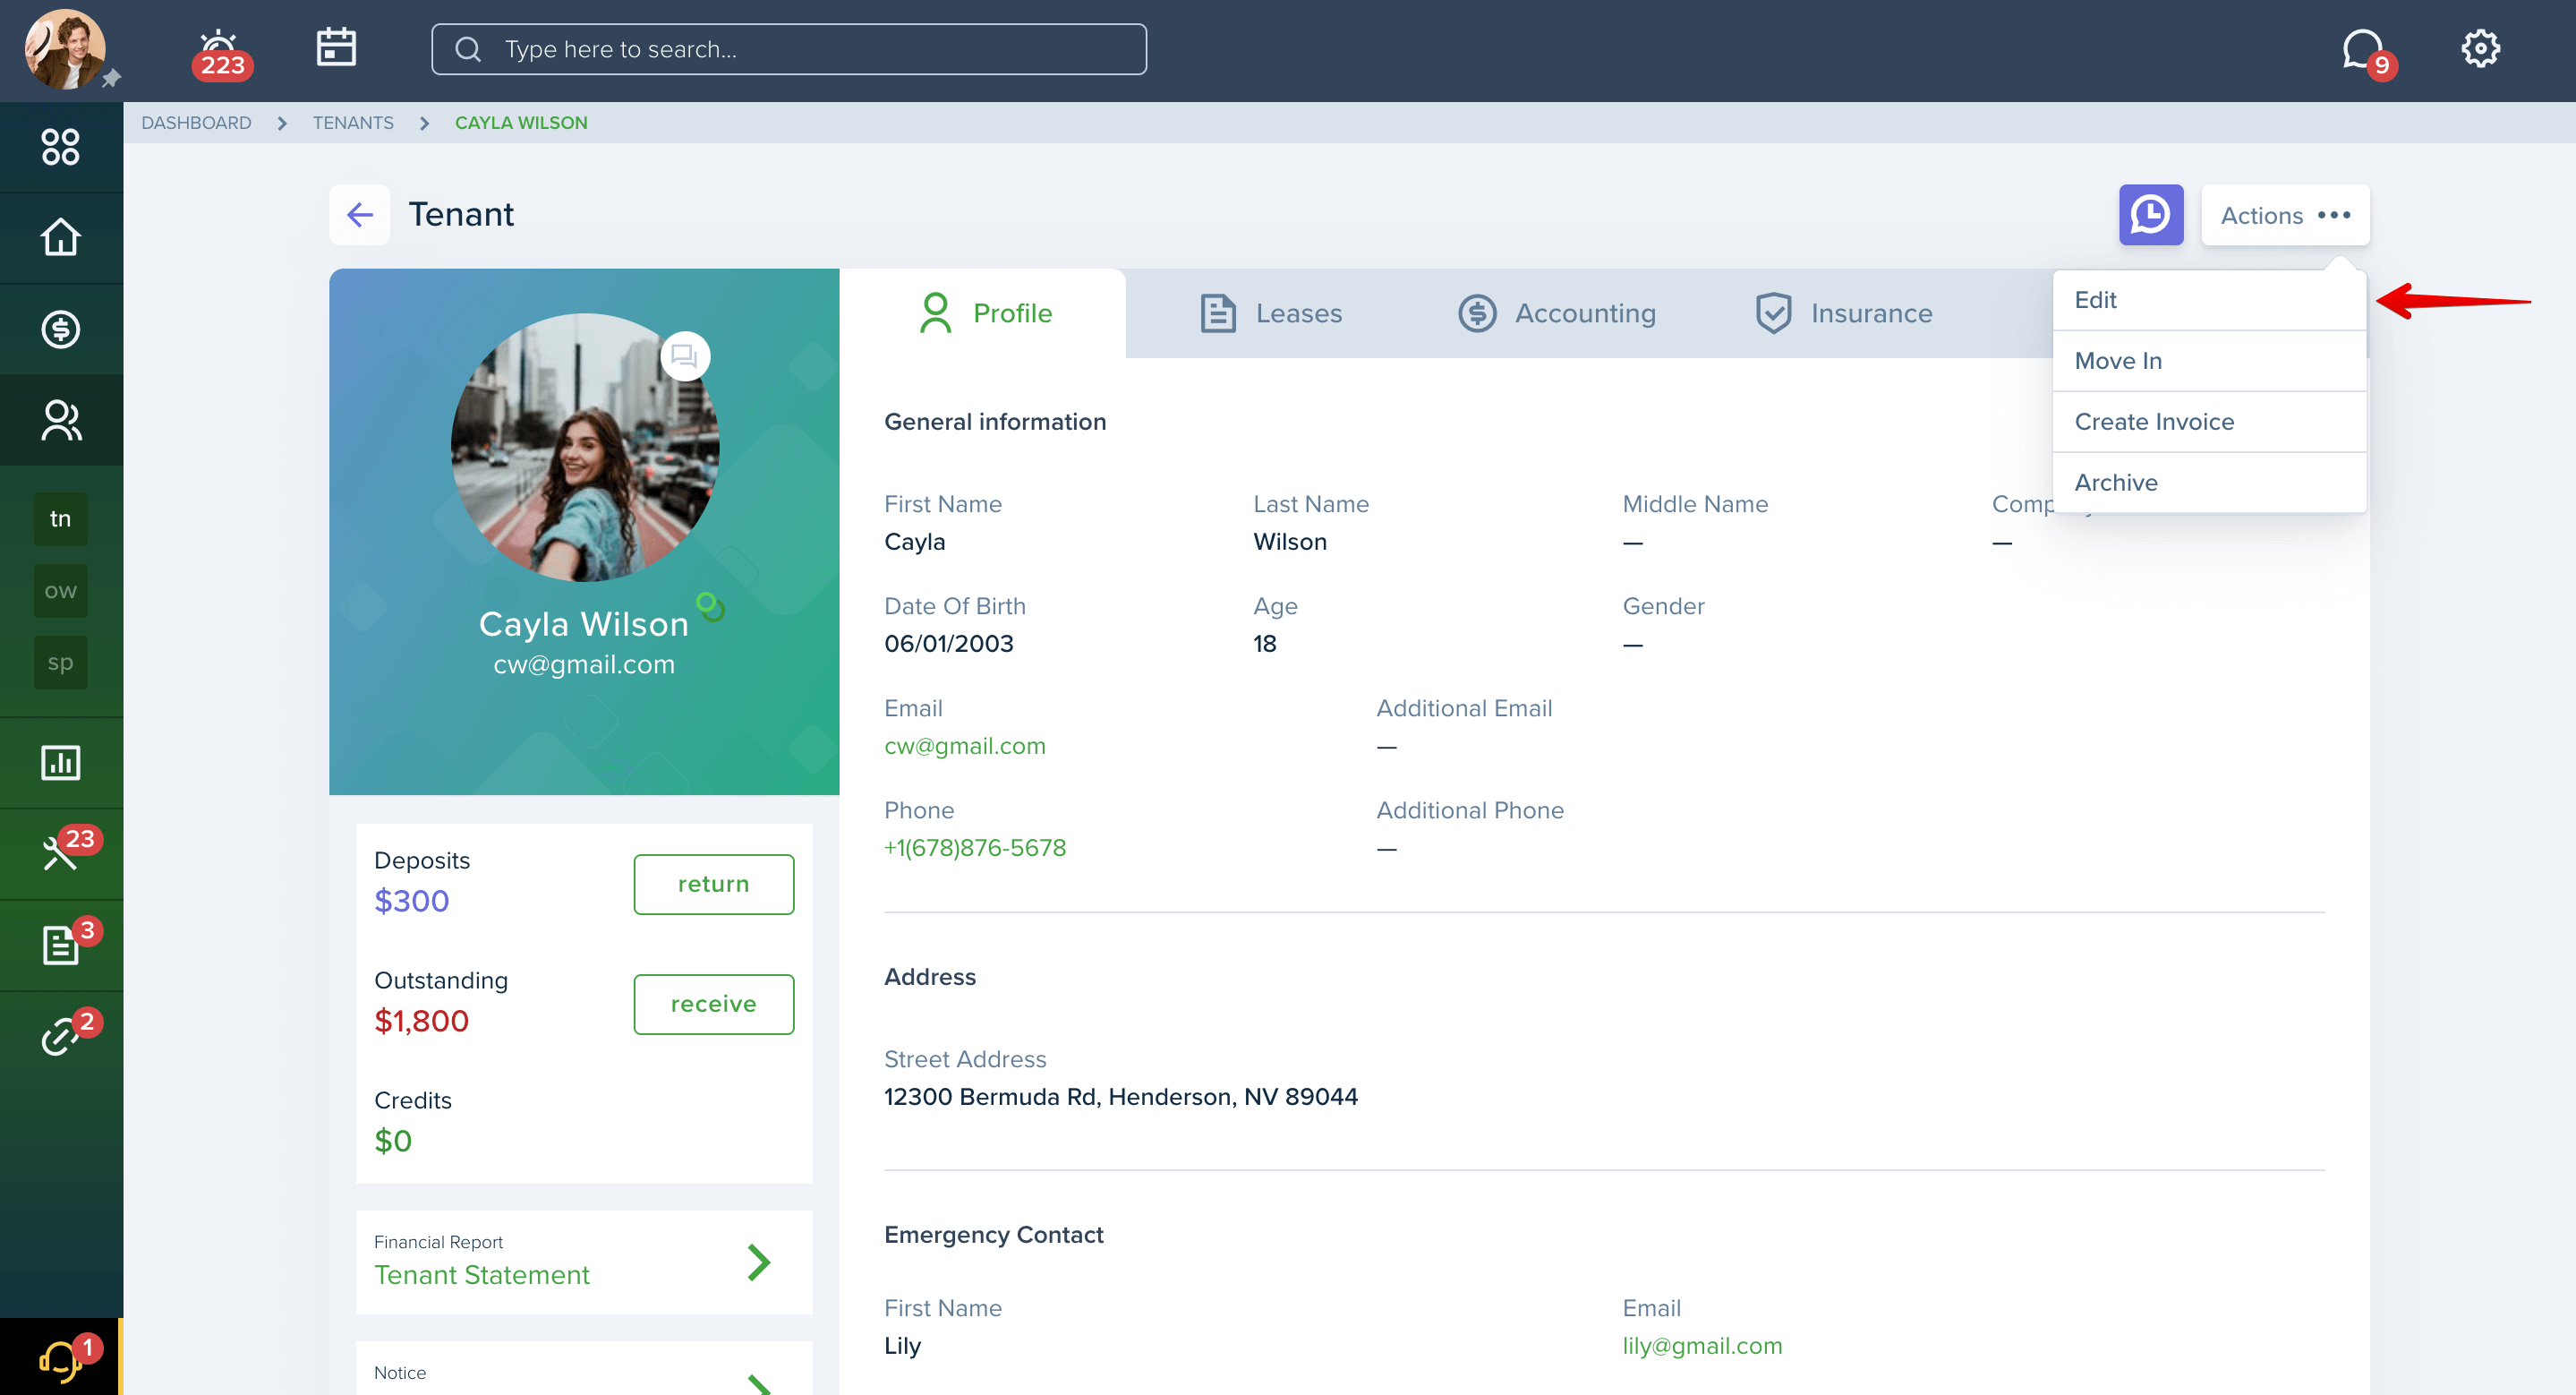The width and height of the screenshot is (2576, 1395).
Task: Switch to the Accounting tab
Action: pos(1557,313)
